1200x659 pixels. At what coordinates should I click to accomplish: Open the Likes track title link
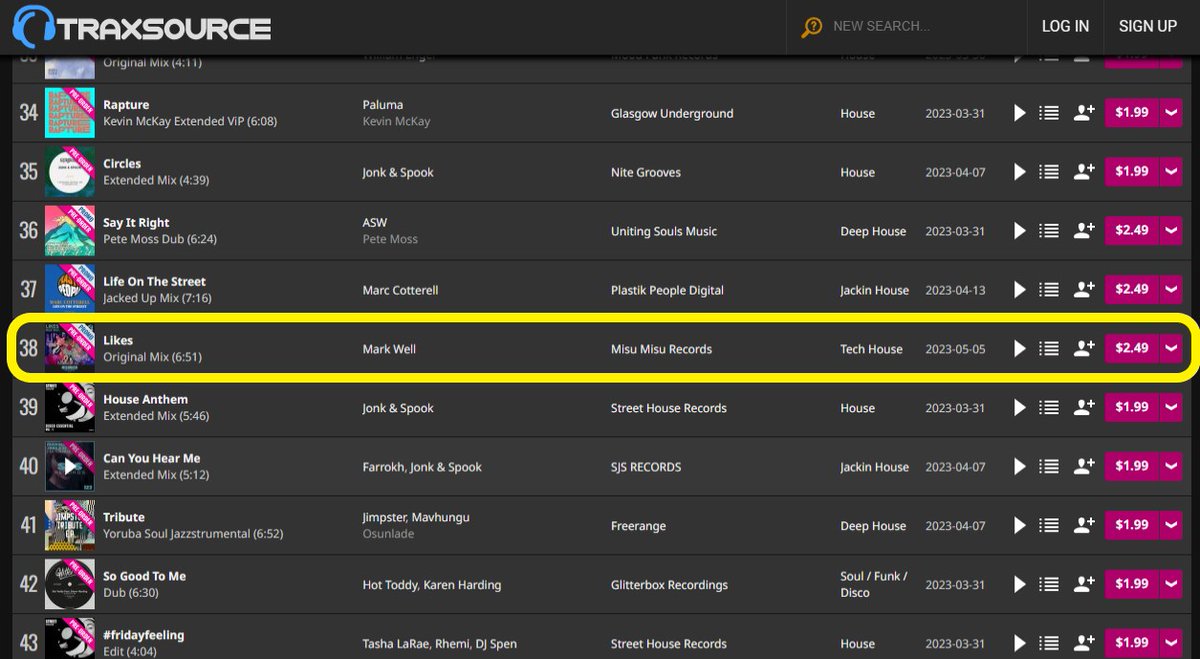coord(118,341)
